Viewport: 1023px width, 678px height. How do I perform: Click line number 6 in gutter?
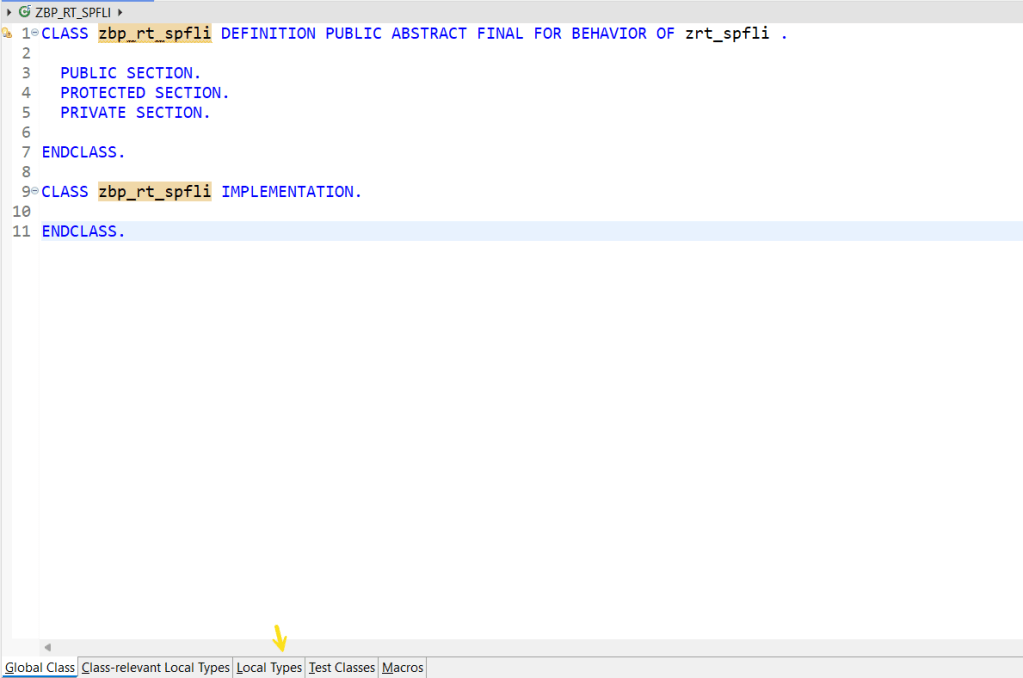[x=26, y=132]
